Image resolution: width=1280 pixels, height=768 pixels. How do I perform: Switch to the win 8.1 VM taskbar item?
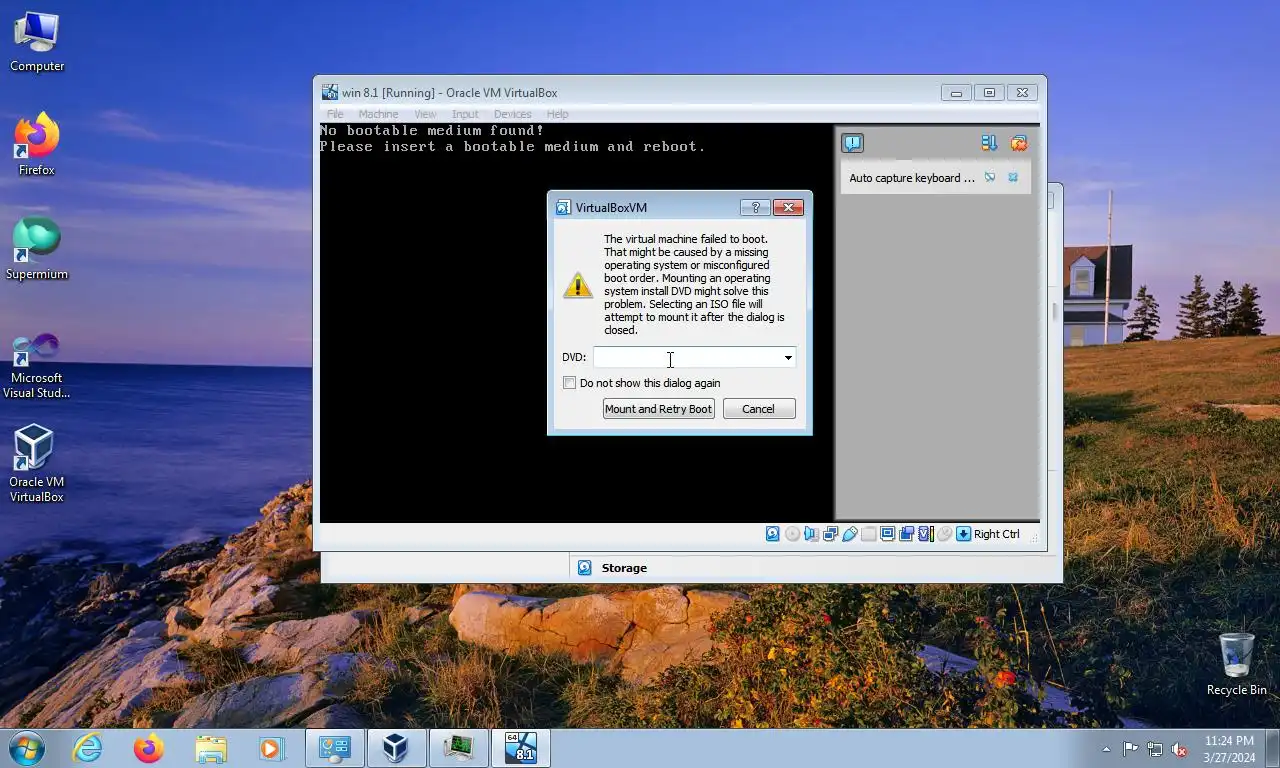click(x=521, y=748)
